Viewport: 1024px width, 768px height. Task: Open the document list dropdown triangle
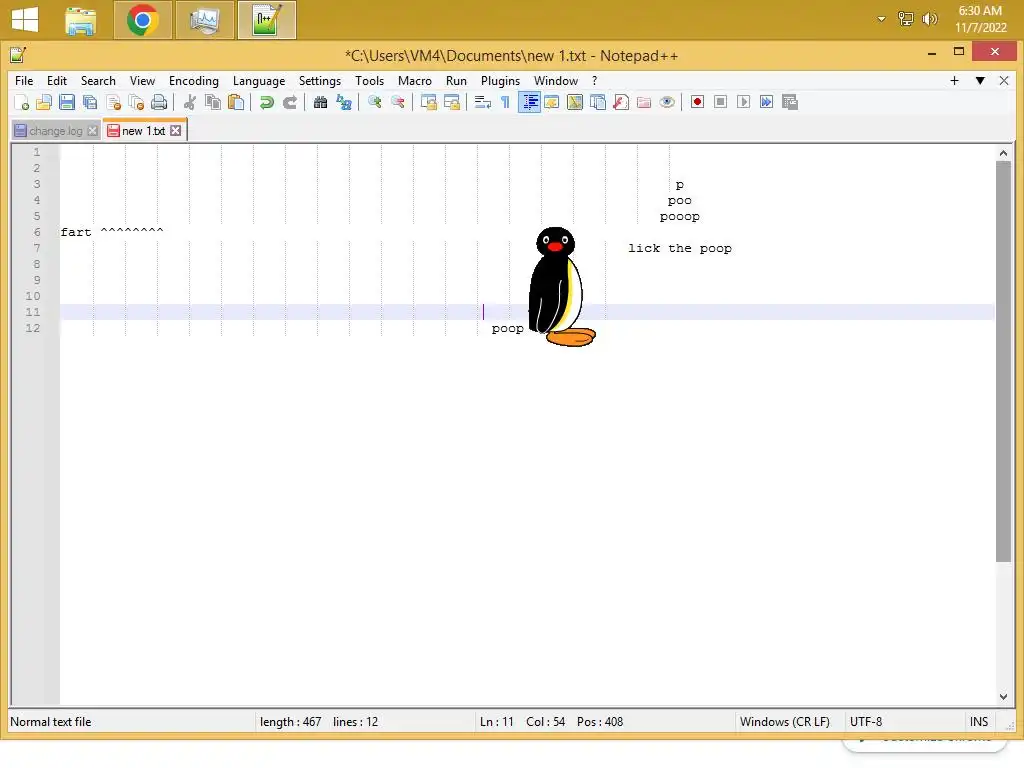tap(980, 80)
